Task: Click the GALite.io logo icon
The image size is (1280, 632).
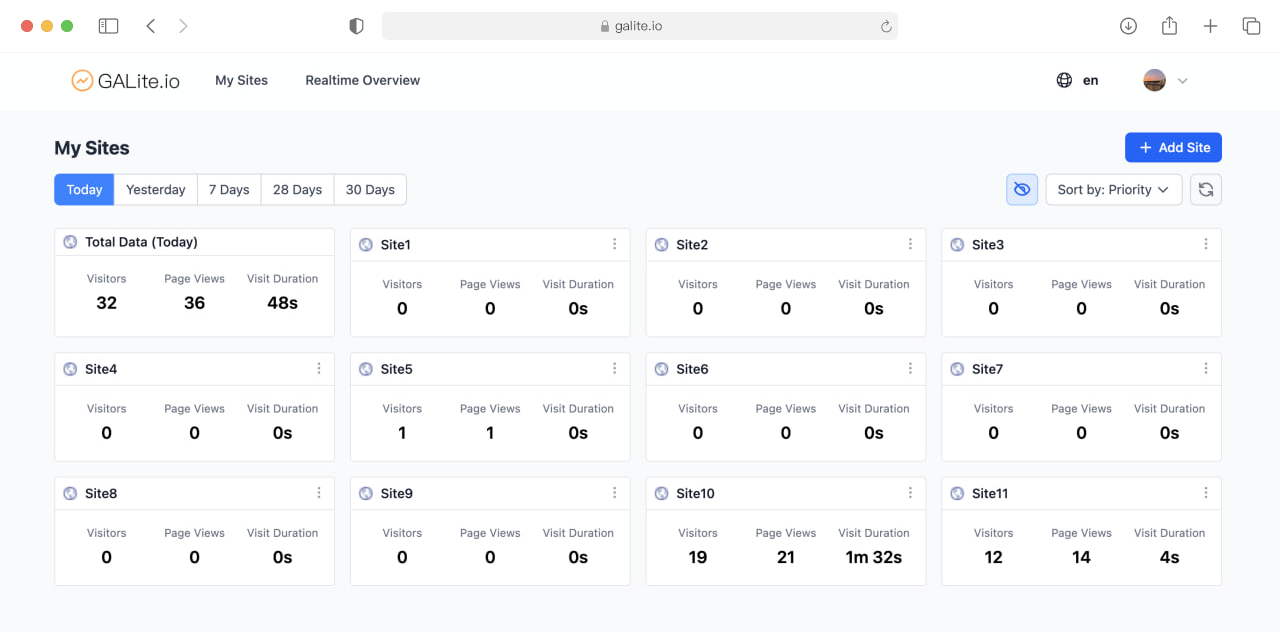Action: [82, 81]
